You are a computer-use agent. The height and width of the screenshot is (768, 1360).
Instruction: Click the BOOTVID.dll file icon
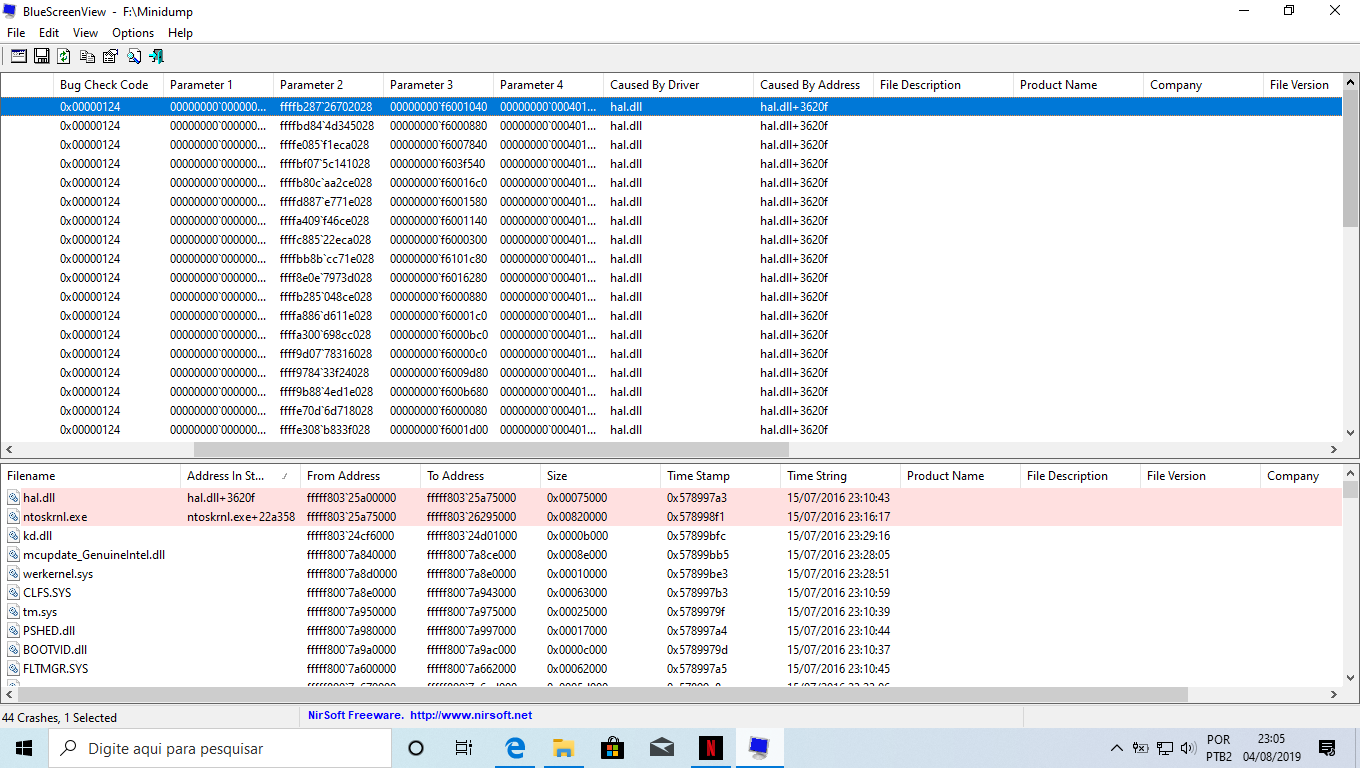(14, 650)
